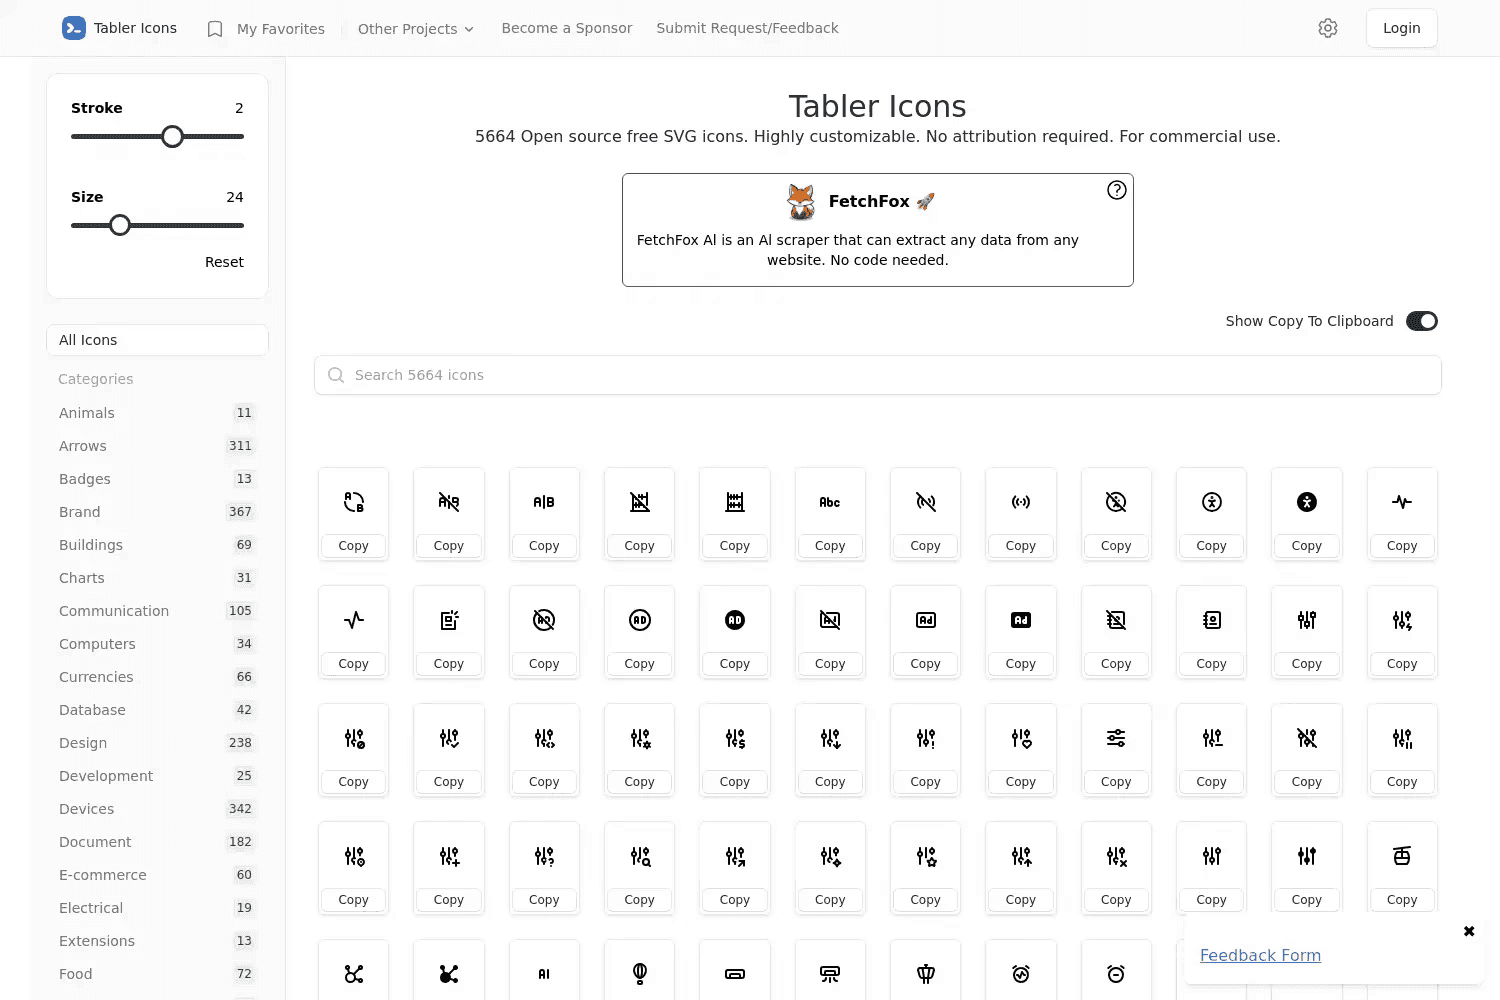
Task: Open My Favorites page
Action: 266,29
